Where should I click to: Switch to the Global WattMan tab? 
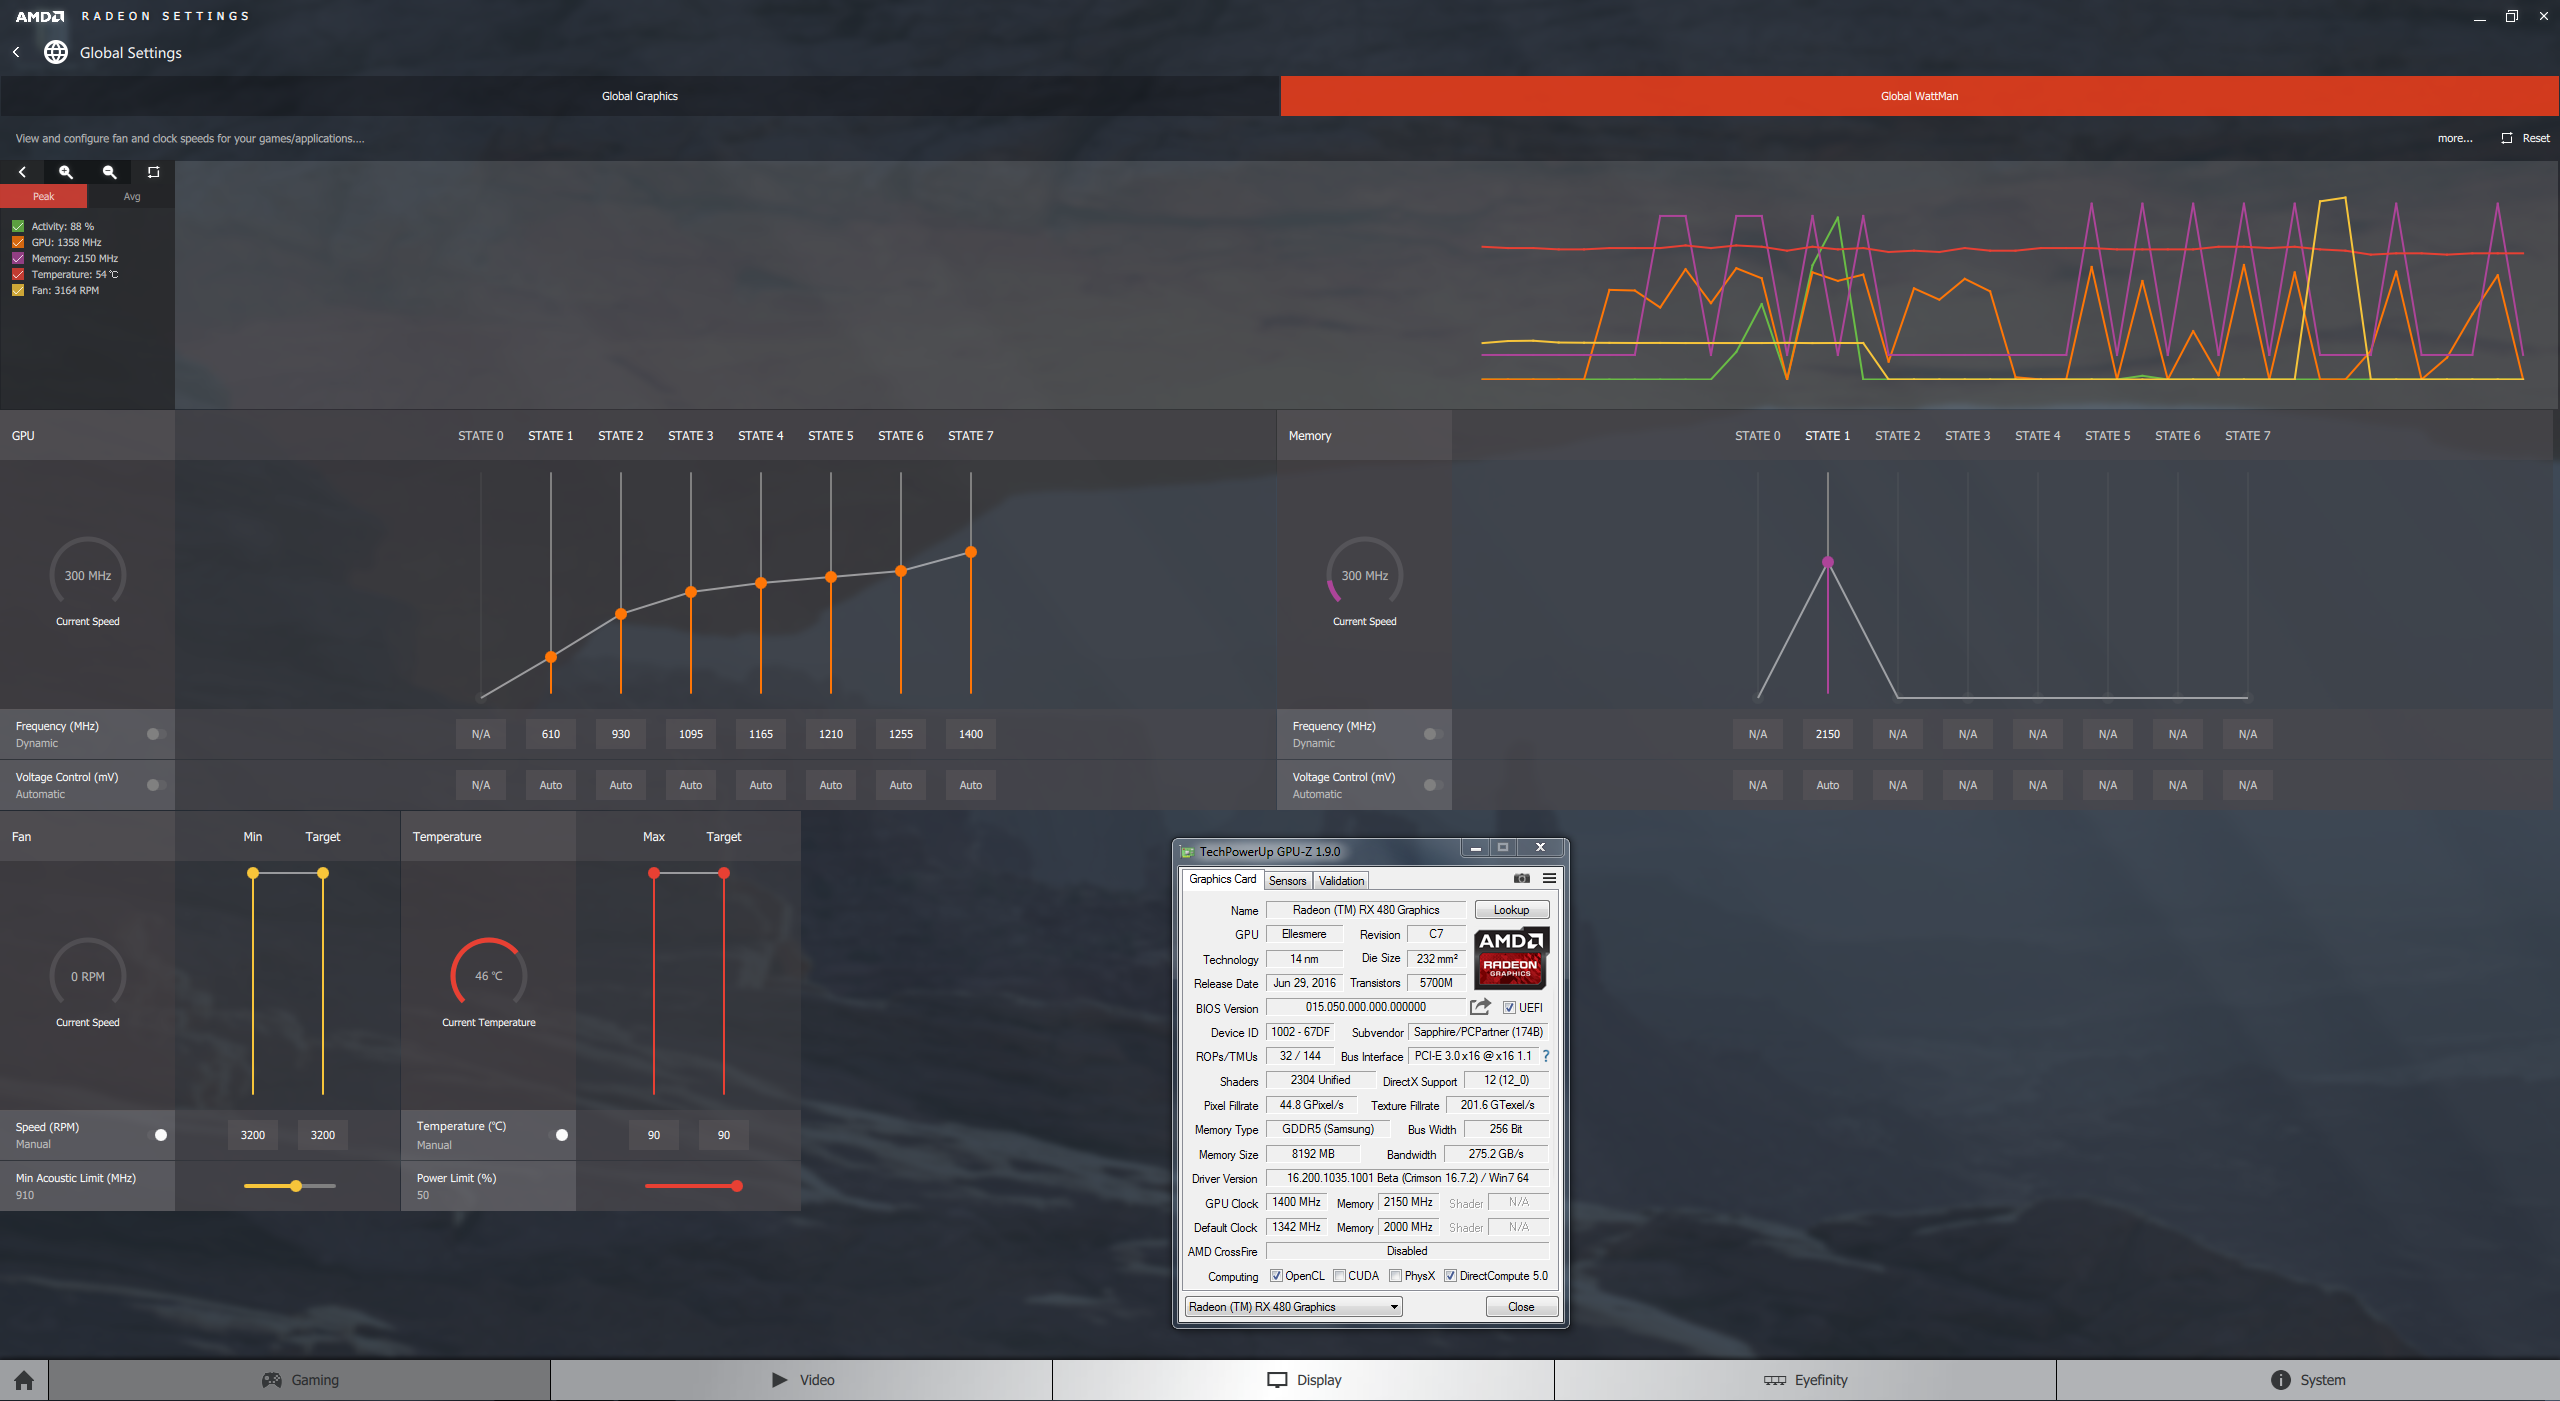tap(1920, 96)
